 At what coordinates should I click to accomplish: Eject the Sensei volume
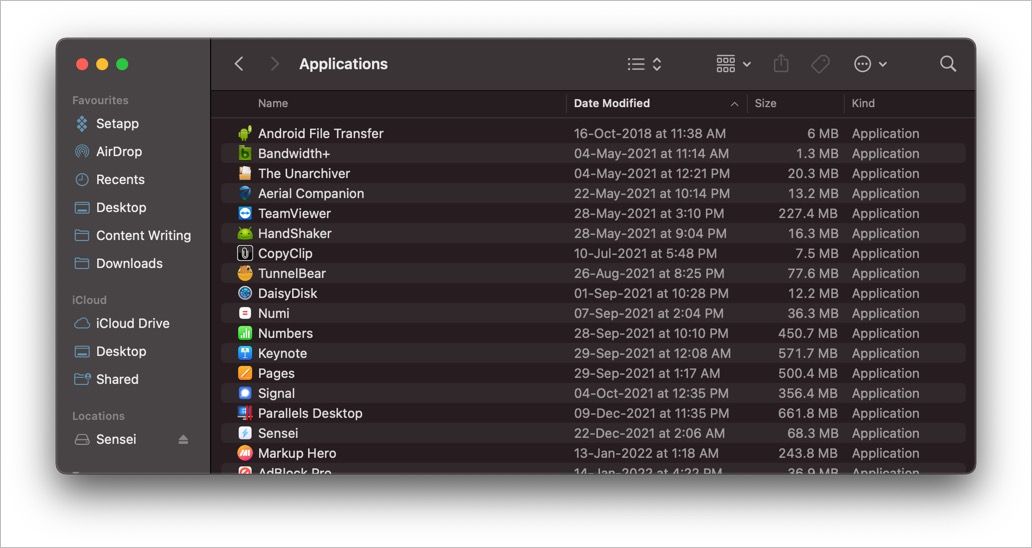(183, 439)
